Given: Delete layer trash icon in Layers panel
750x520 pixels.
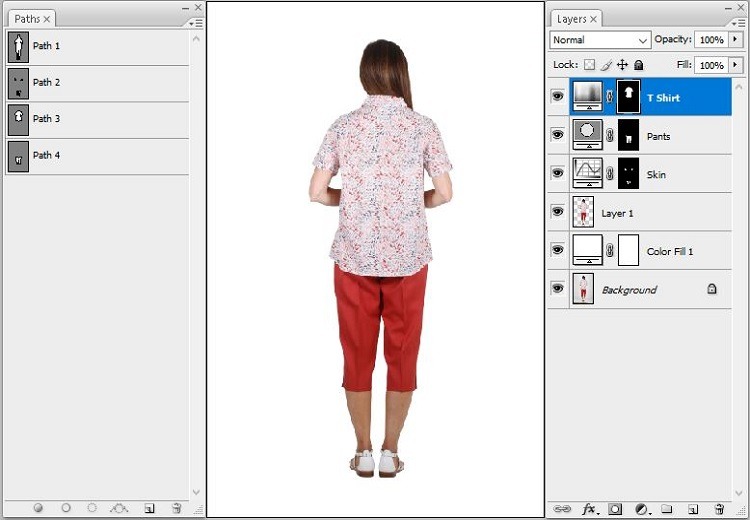Looking at the screenshot, I should point(718,509).
